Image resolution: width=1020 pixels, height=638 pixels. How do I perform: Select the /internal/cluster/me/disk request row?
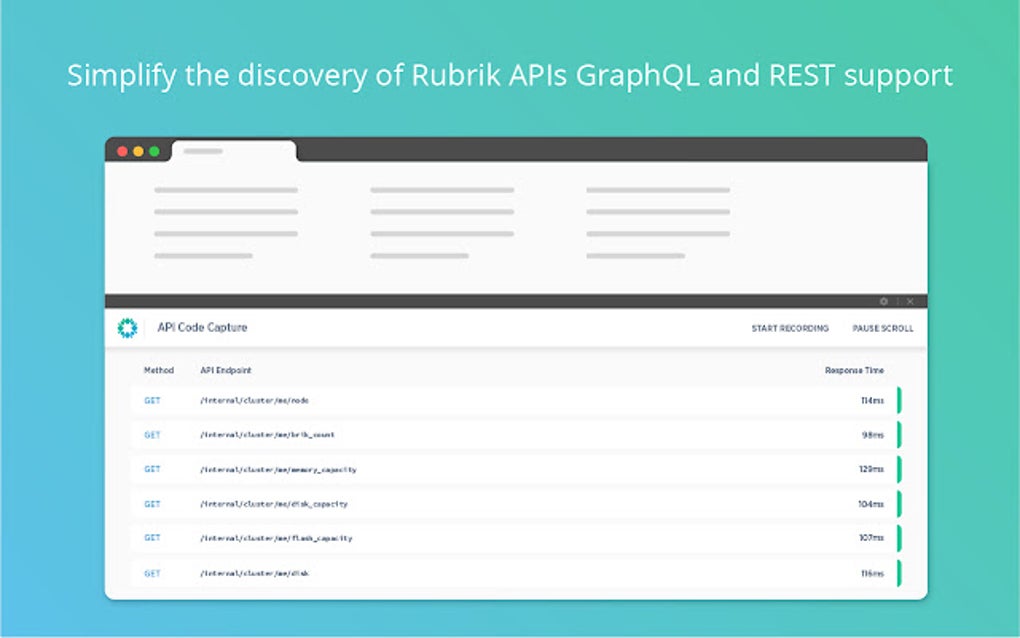(x=251, y=573)
